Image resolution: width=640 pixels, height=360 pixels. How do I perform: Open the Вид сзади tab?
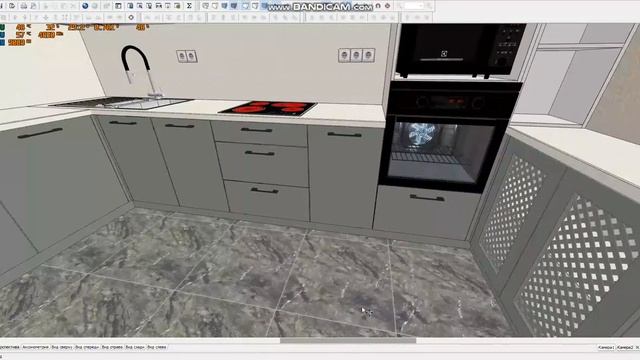pyautogui.click(x=135, y=347)
